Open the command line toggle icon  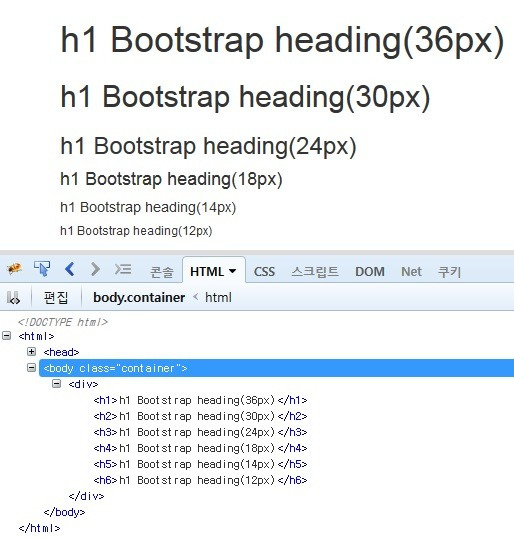(x=123, y=269)
